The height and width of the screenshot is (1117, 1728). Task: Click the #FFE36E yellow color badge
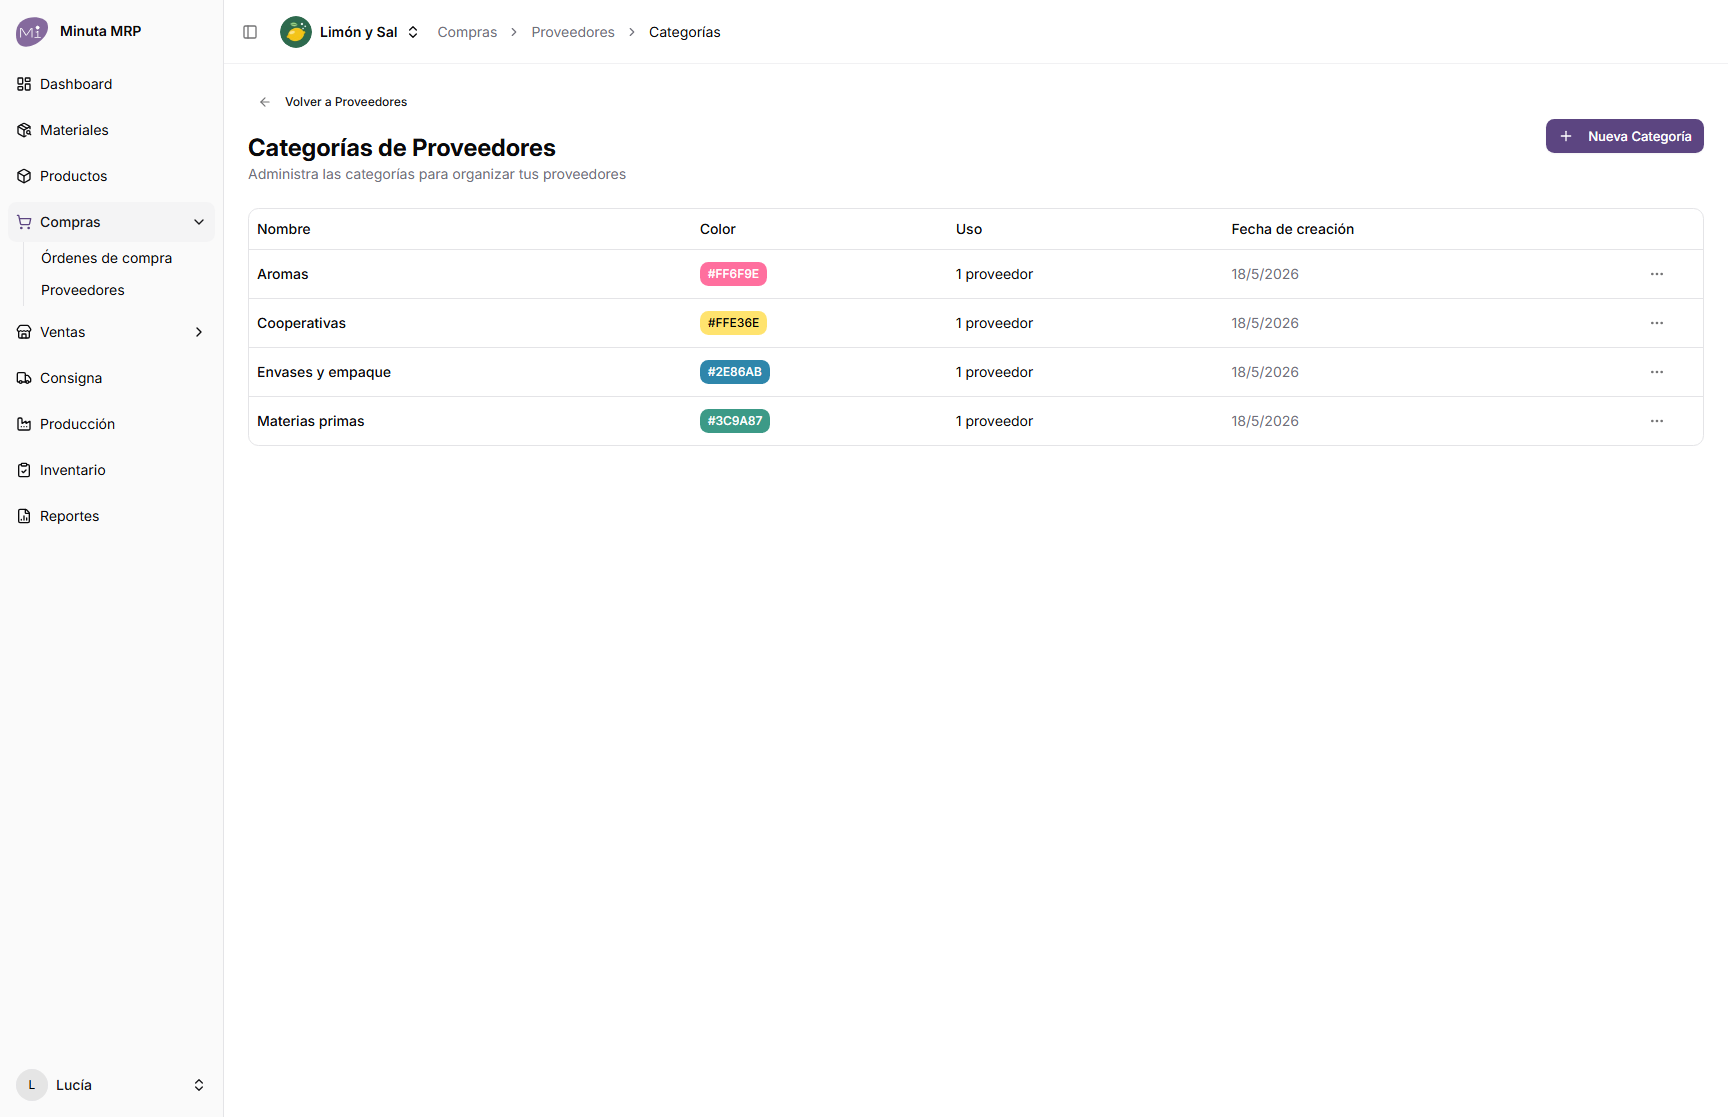click(x=733, y=323)
